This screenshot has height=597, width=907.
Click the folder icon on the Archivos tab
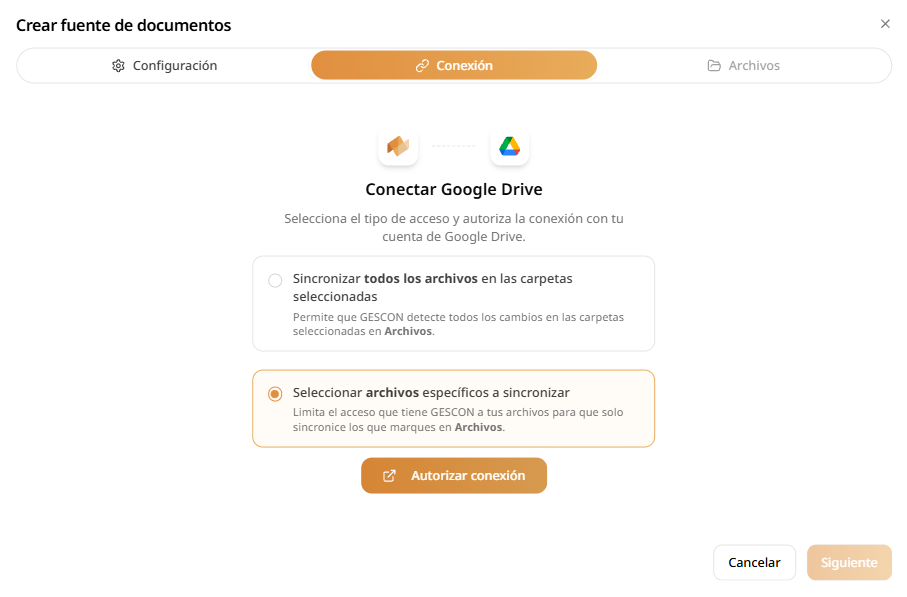tap(712, 65)
